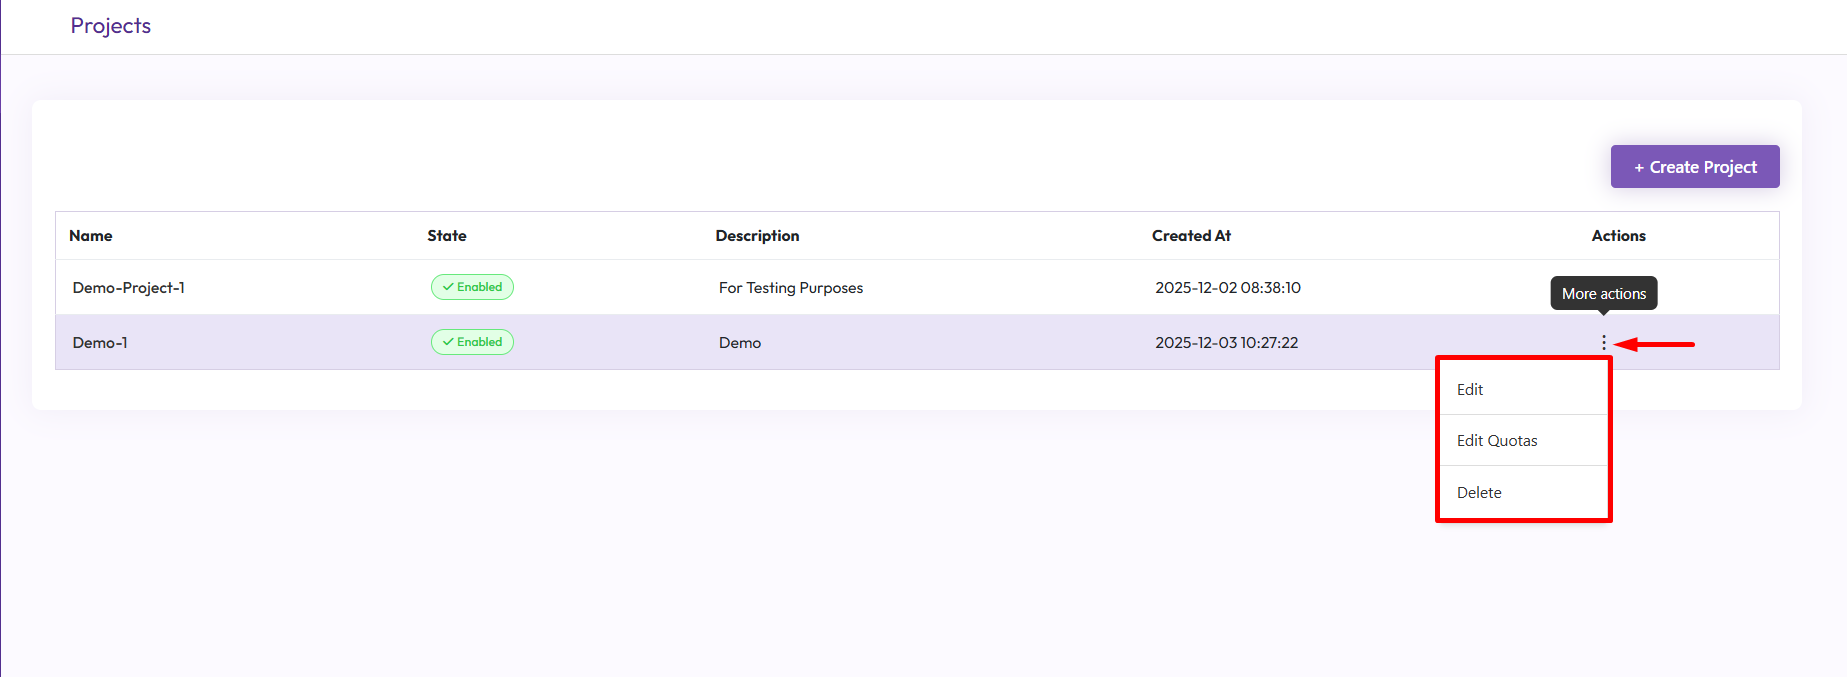Click the 'More actions' tooltip
This screenshot has width=1847, height=677.
click(x=1603, y=294)
